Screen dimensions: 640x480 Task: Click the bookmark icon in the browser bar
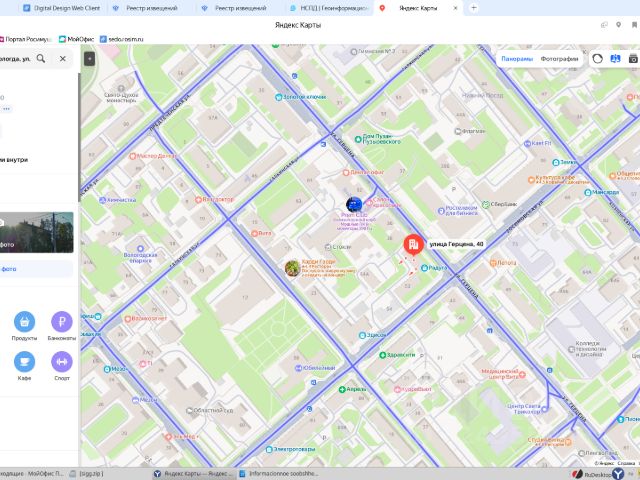click(x=634, y=25)
